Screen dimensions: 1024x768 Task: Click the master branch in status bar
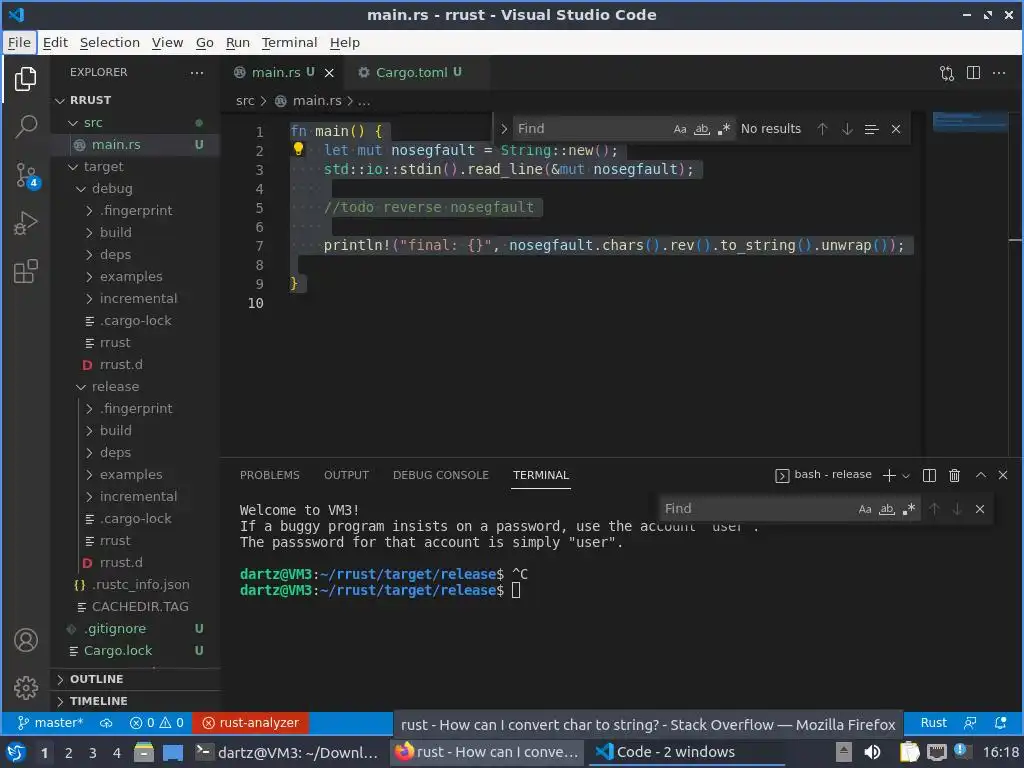pos(50,723)
